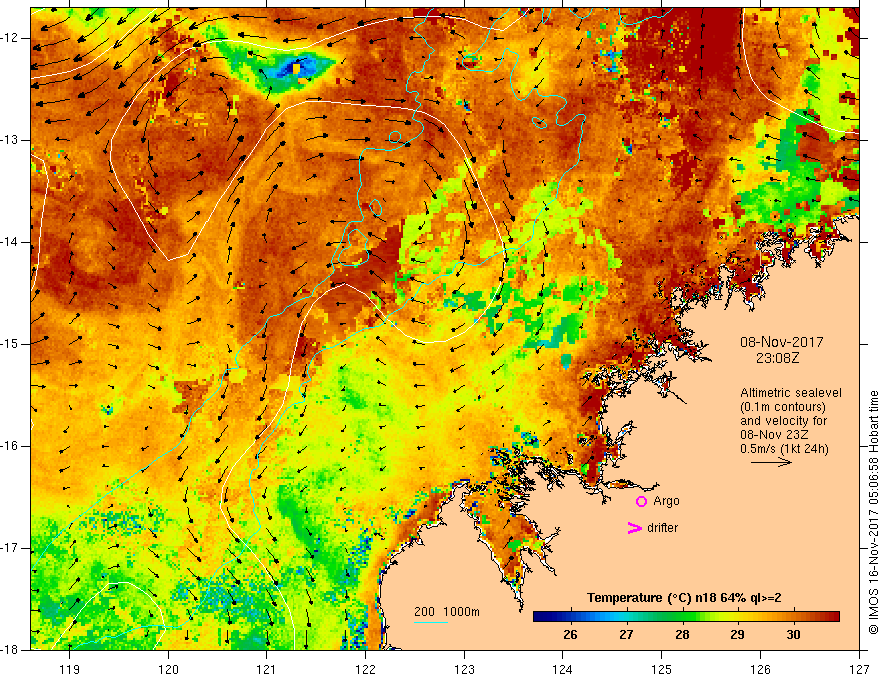This screenshot has width=880, height=680.
Task: Click the '119' longitude axis label
Action: 70,669
